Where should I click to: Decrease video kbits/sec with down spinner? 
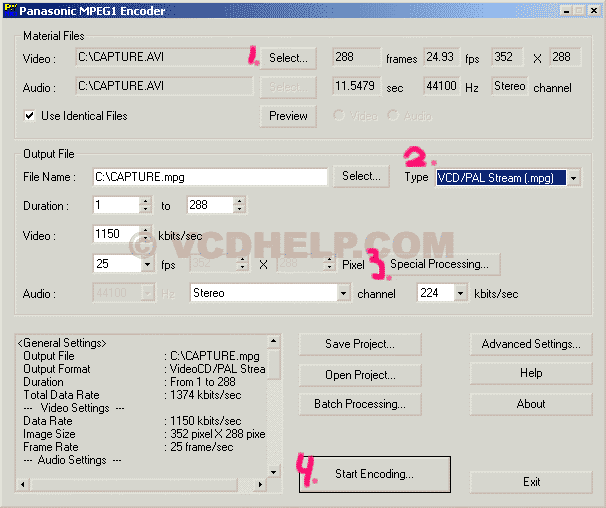click(145, 238)
